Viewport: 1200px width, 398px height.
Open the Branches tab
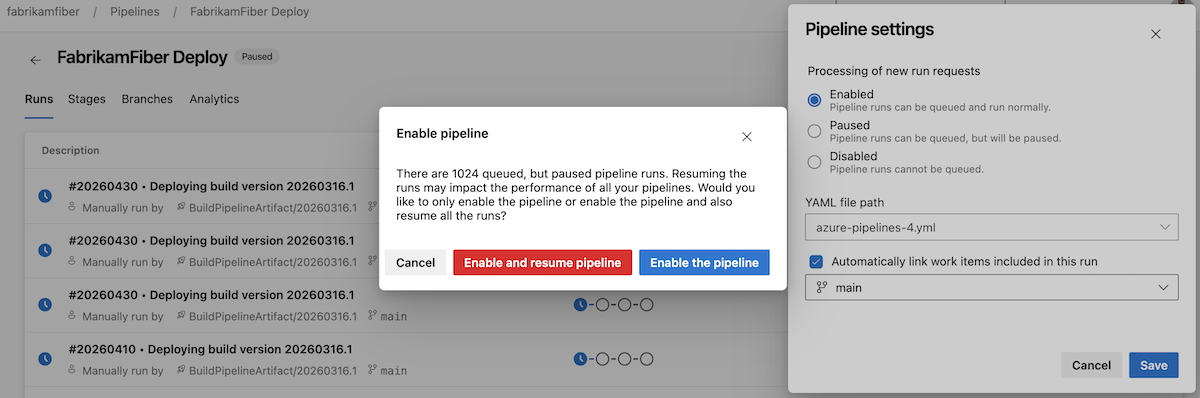[147, 99]
